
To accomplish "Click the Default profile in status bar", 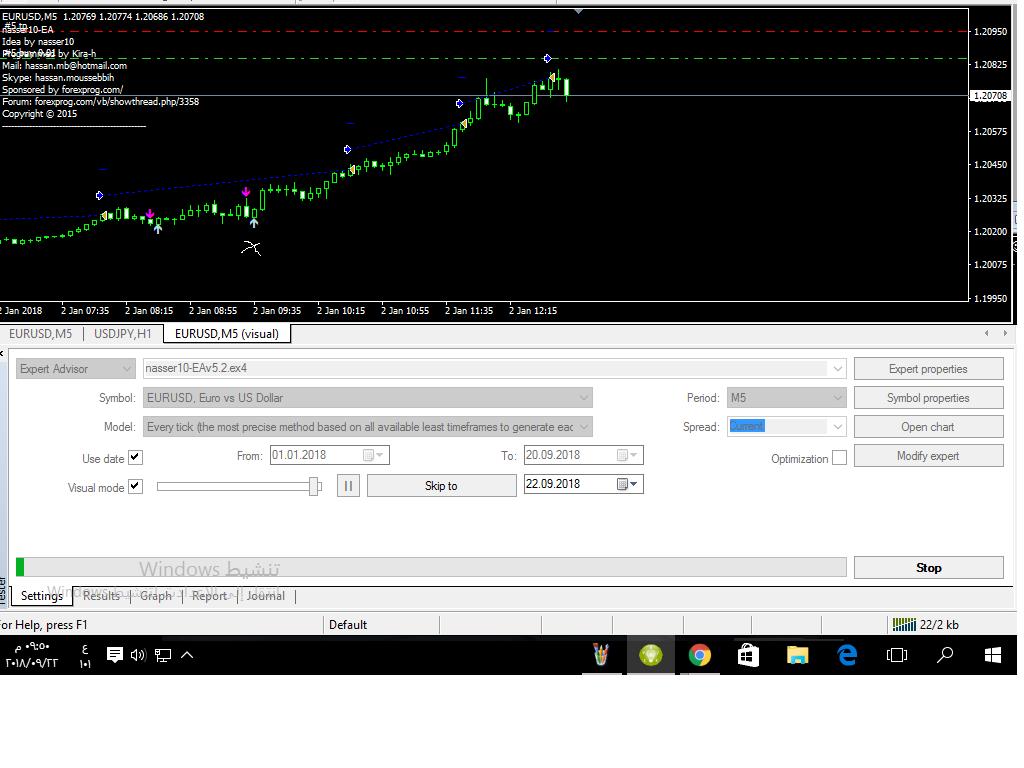I will pyautogui.click(x=348, y=625).
